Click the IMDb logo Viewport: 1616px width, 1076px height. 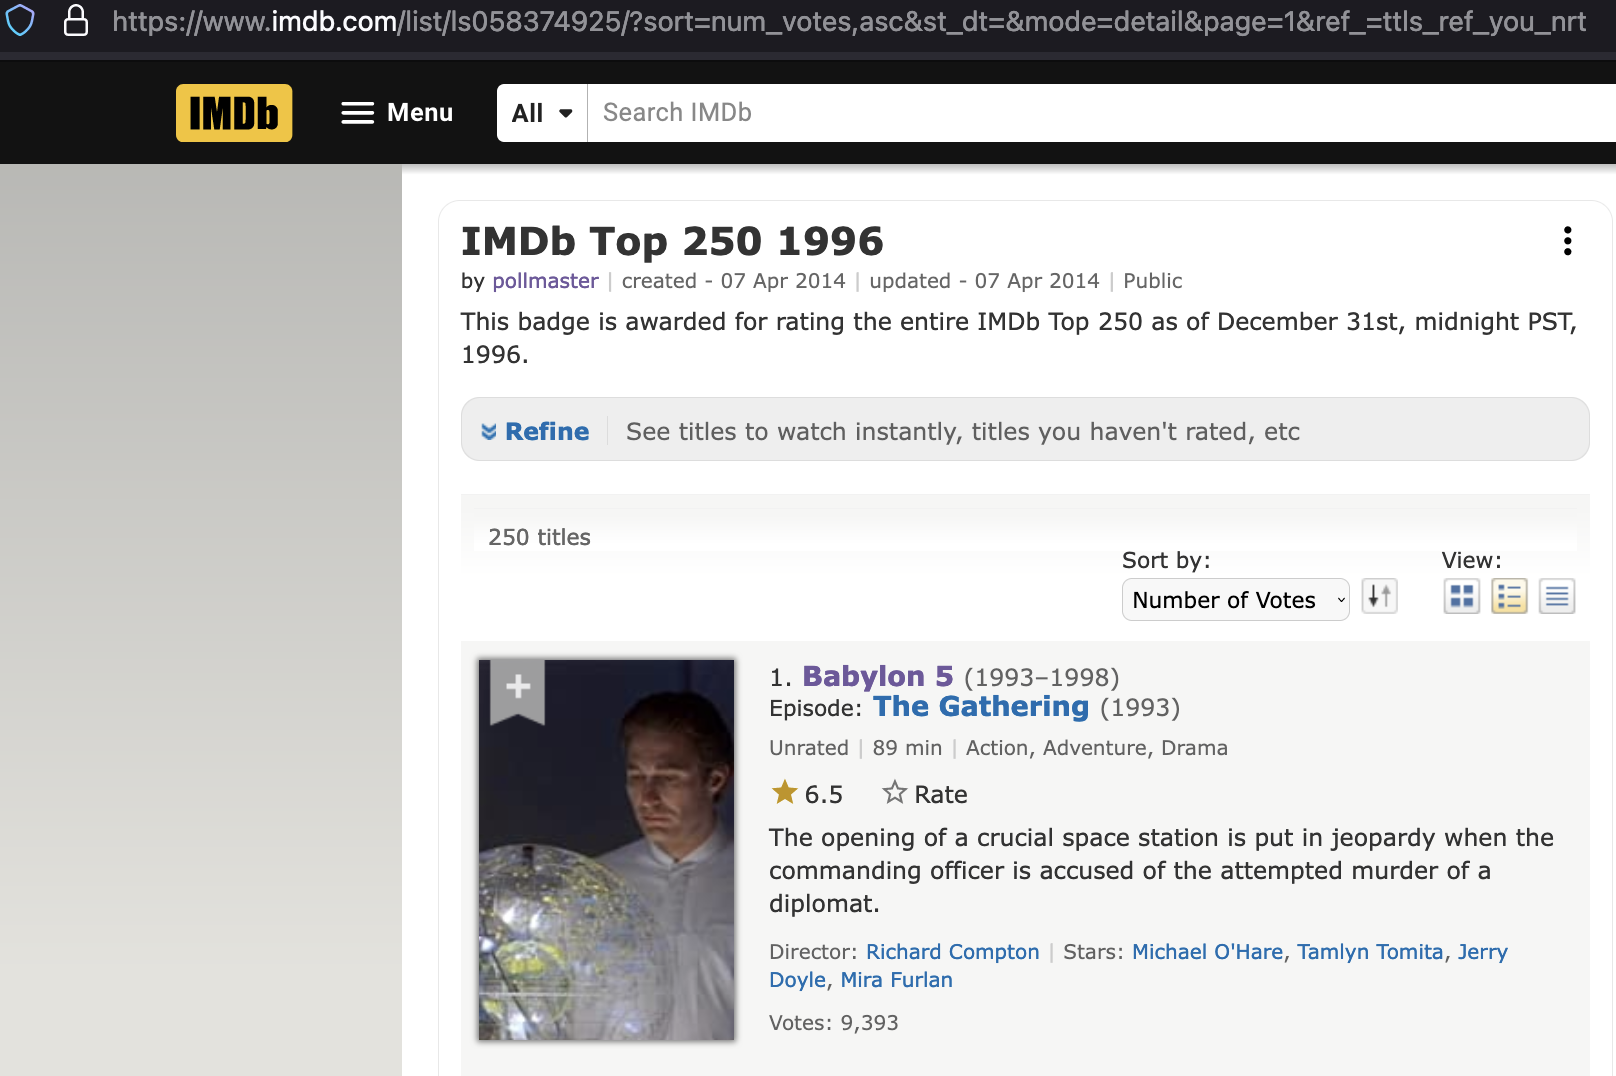[x=233, y=113]
